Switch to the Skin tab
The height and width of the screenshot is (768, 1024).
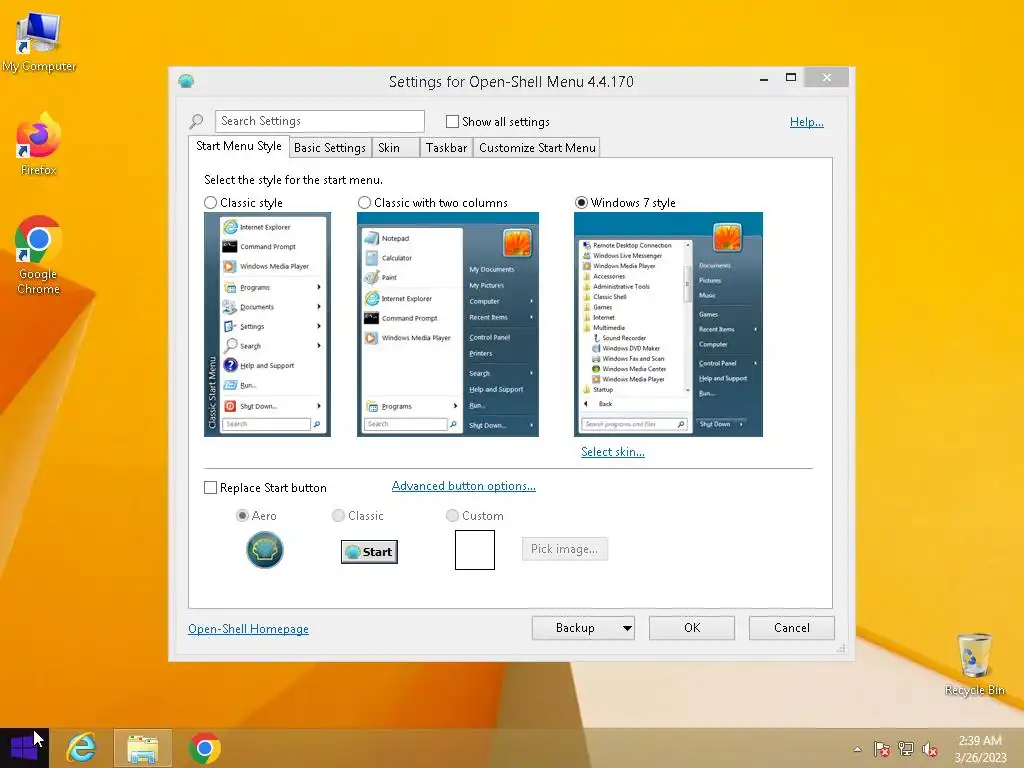pos(395,148)
